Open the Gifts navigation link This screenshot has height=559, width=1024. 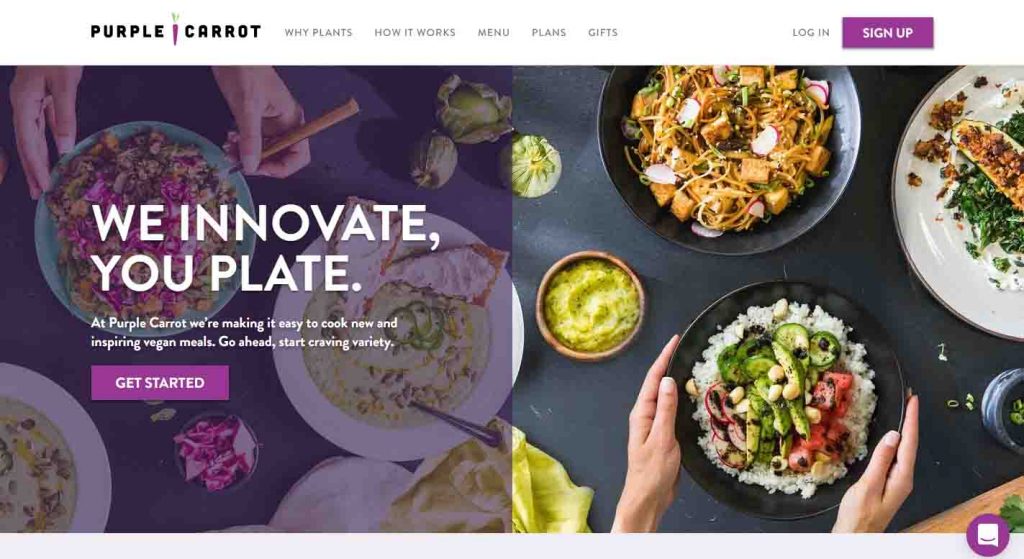tap(602, 33)
